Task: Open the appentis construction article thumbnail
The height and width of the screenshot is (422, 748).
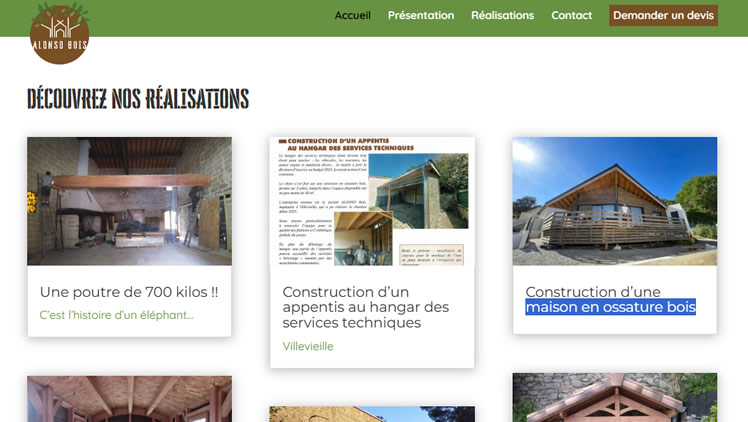Action: (372, 201)
